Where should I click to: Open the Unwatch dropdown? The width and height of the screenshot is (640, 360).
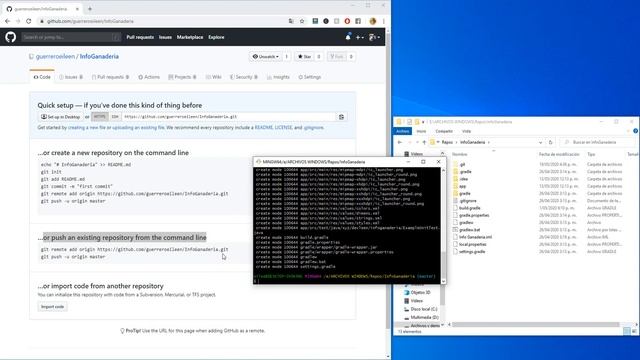(x=266, y=57)
